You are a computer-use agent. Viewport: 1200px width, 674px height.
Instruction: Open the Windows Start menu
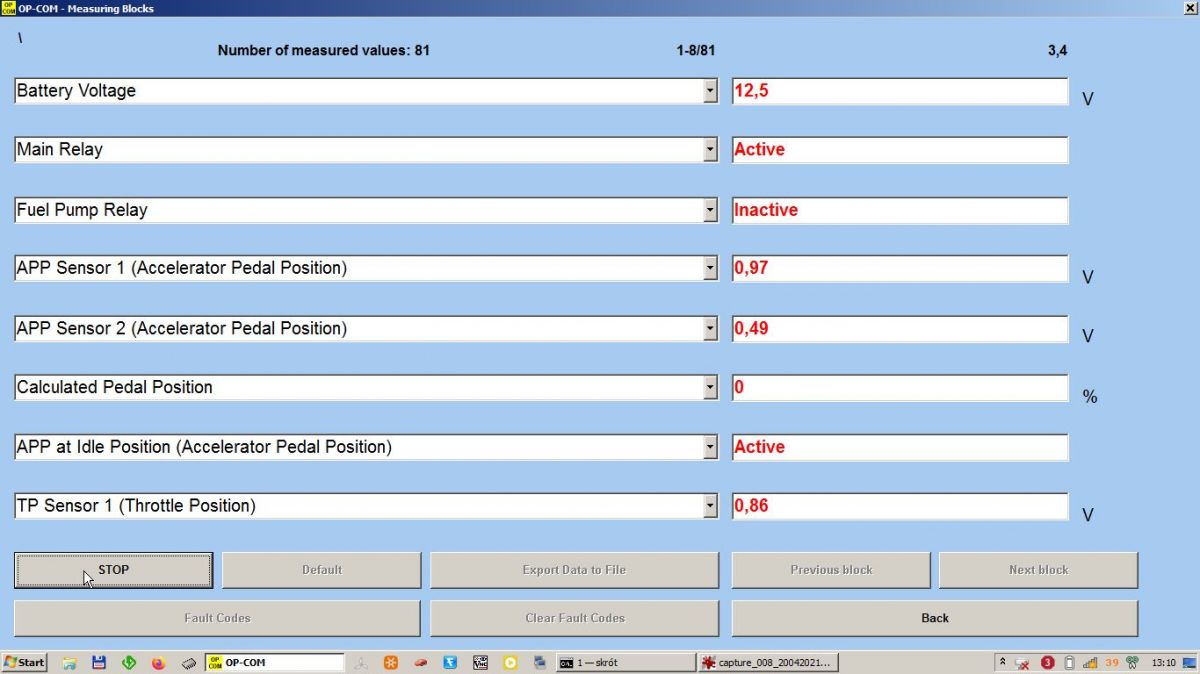[x=24, y=662]
